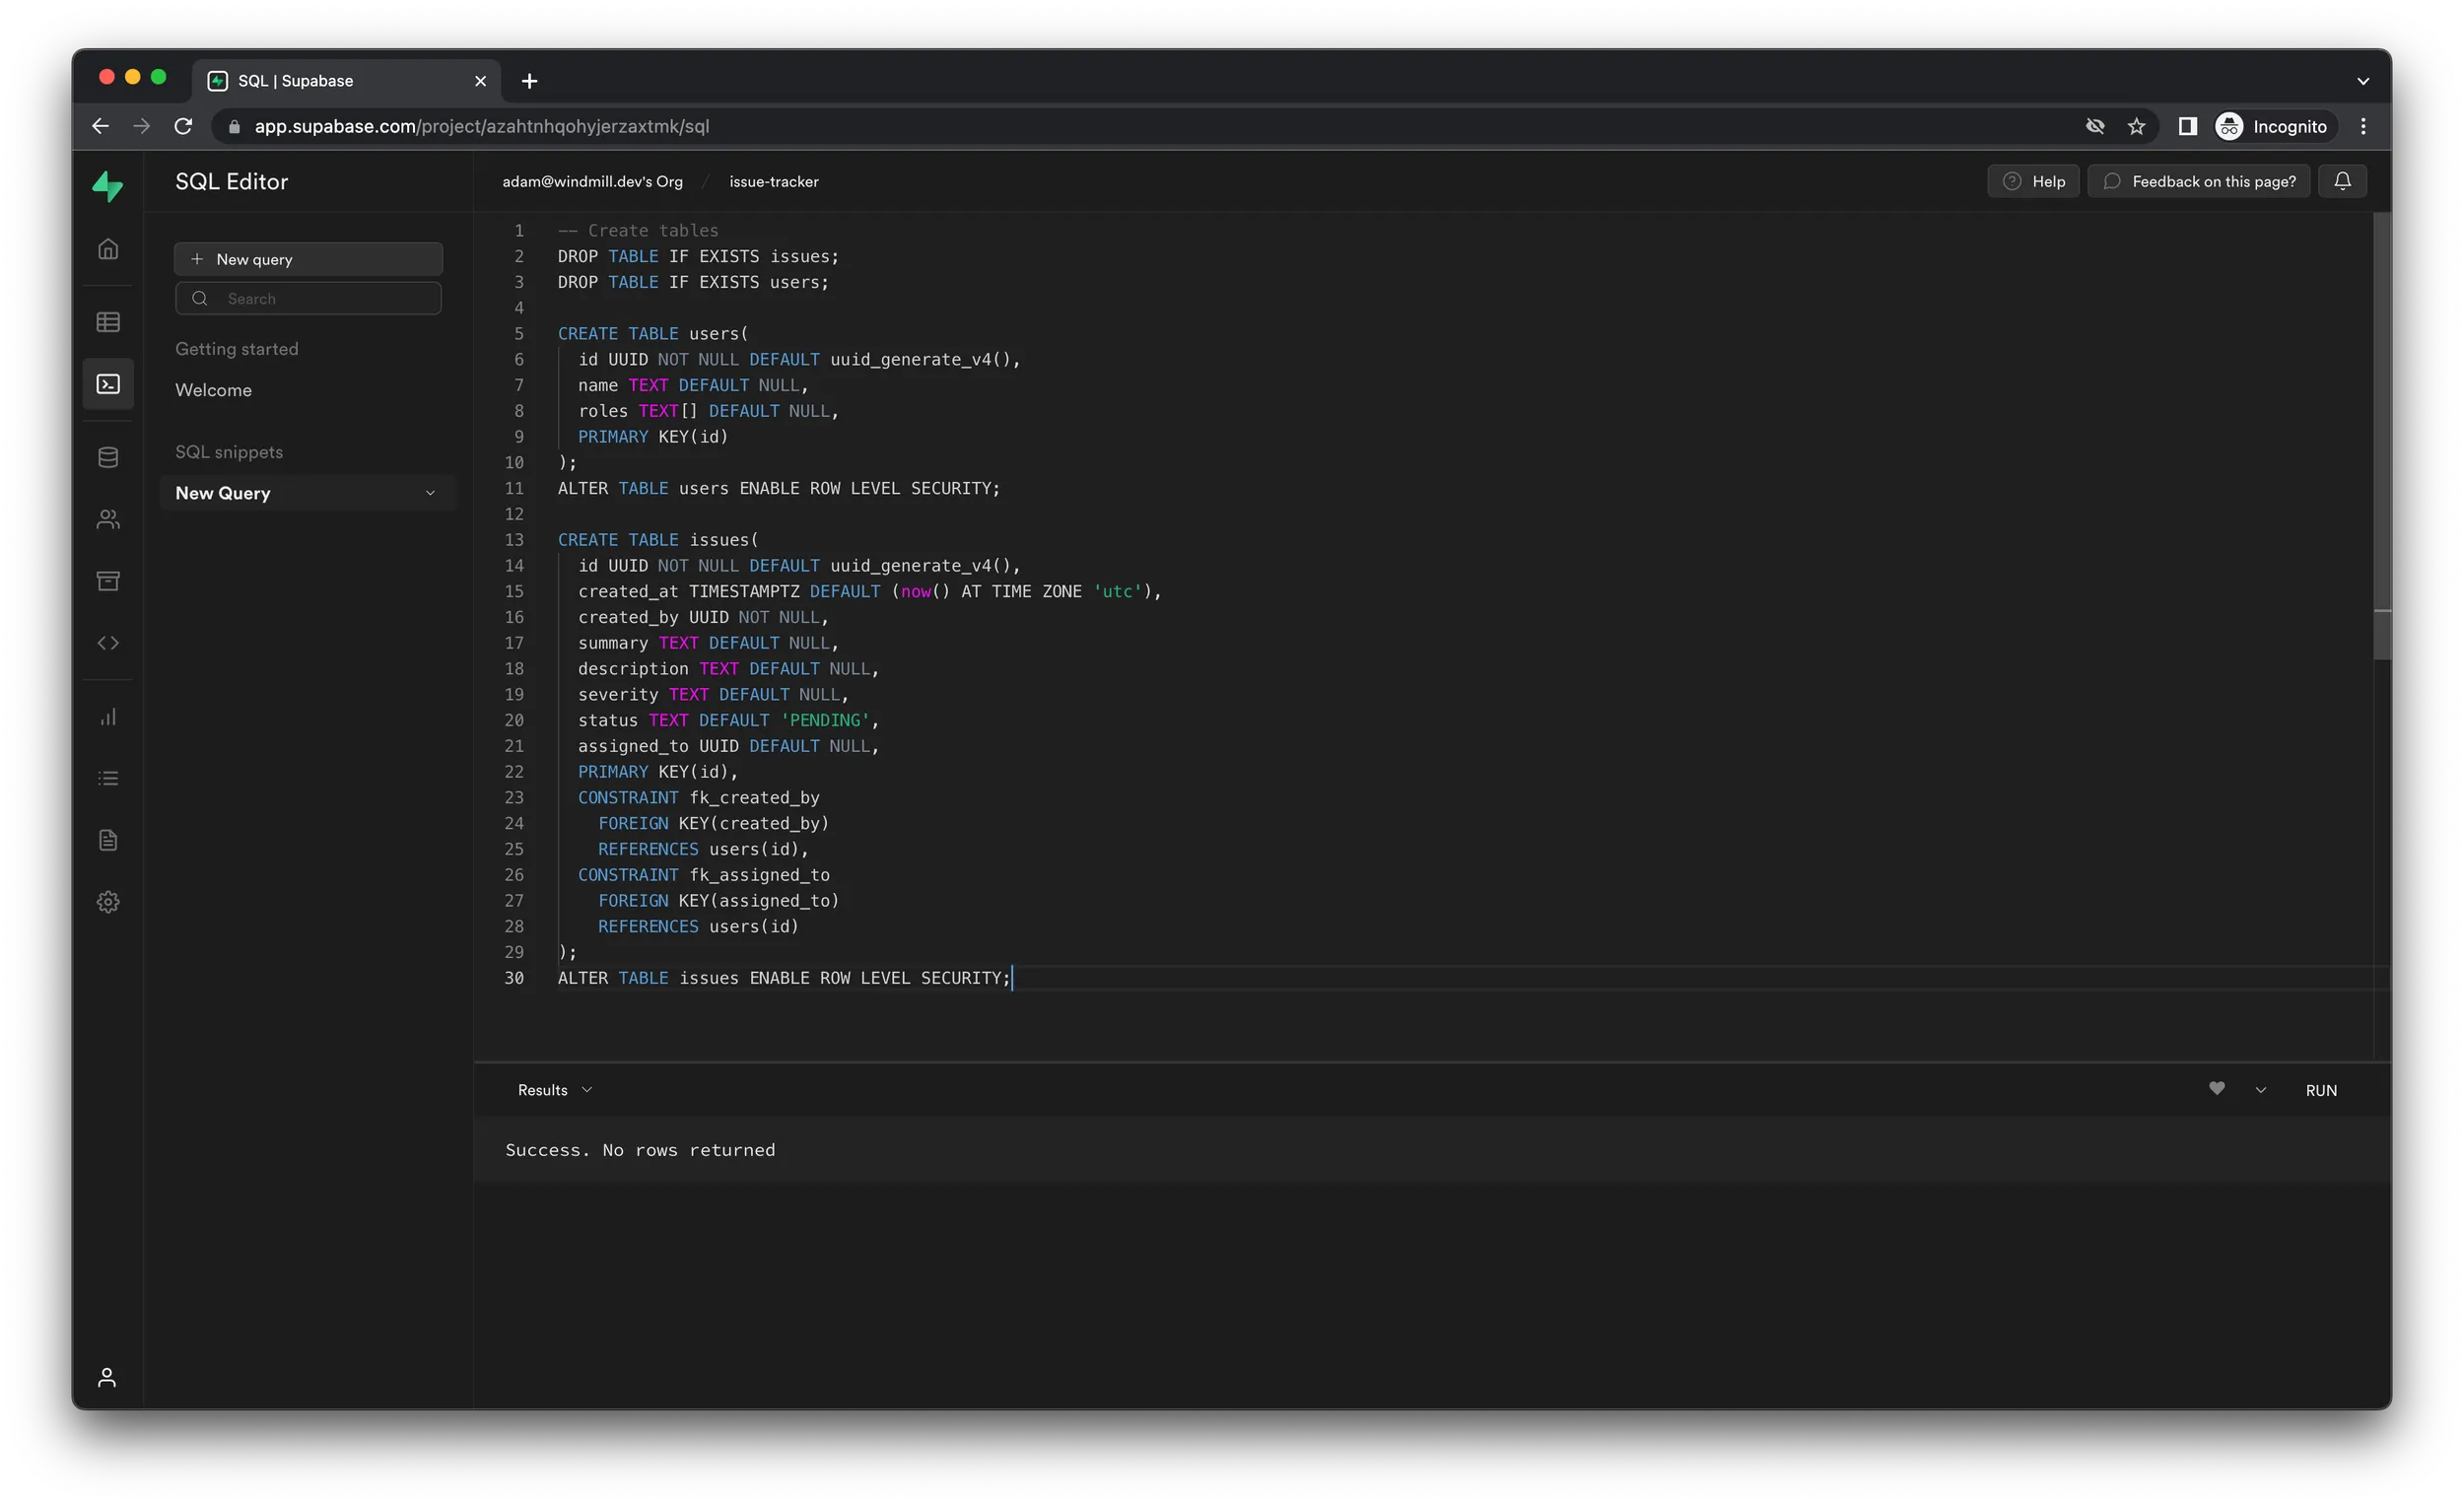Open the Table Editor sidebar icon
This screenshot has height=1505, width=2464.
[108, 322]
